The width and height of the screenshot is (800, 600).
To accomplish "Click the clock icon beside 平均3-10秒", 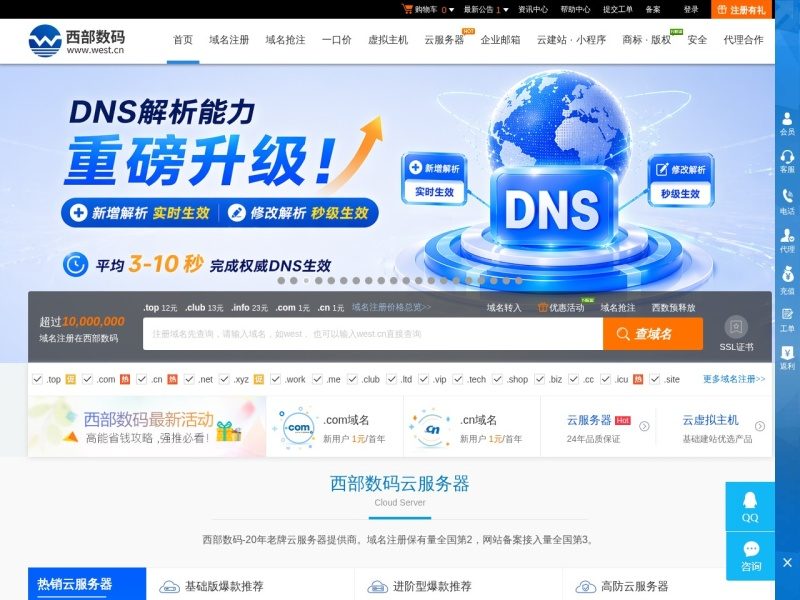I will [x=76, y=265].
